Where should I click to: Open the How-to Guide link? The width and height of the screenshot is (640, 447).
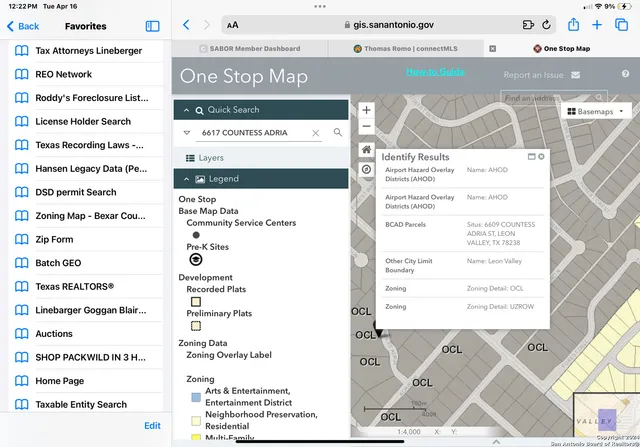coord(435,71)
